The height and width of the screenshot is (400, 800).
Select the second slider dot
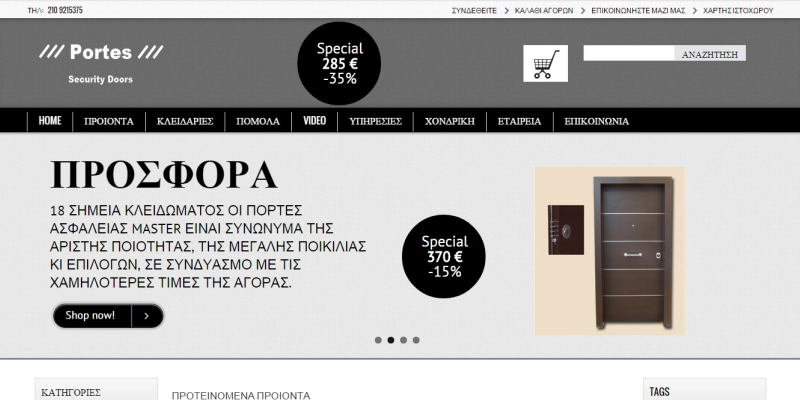391,340
